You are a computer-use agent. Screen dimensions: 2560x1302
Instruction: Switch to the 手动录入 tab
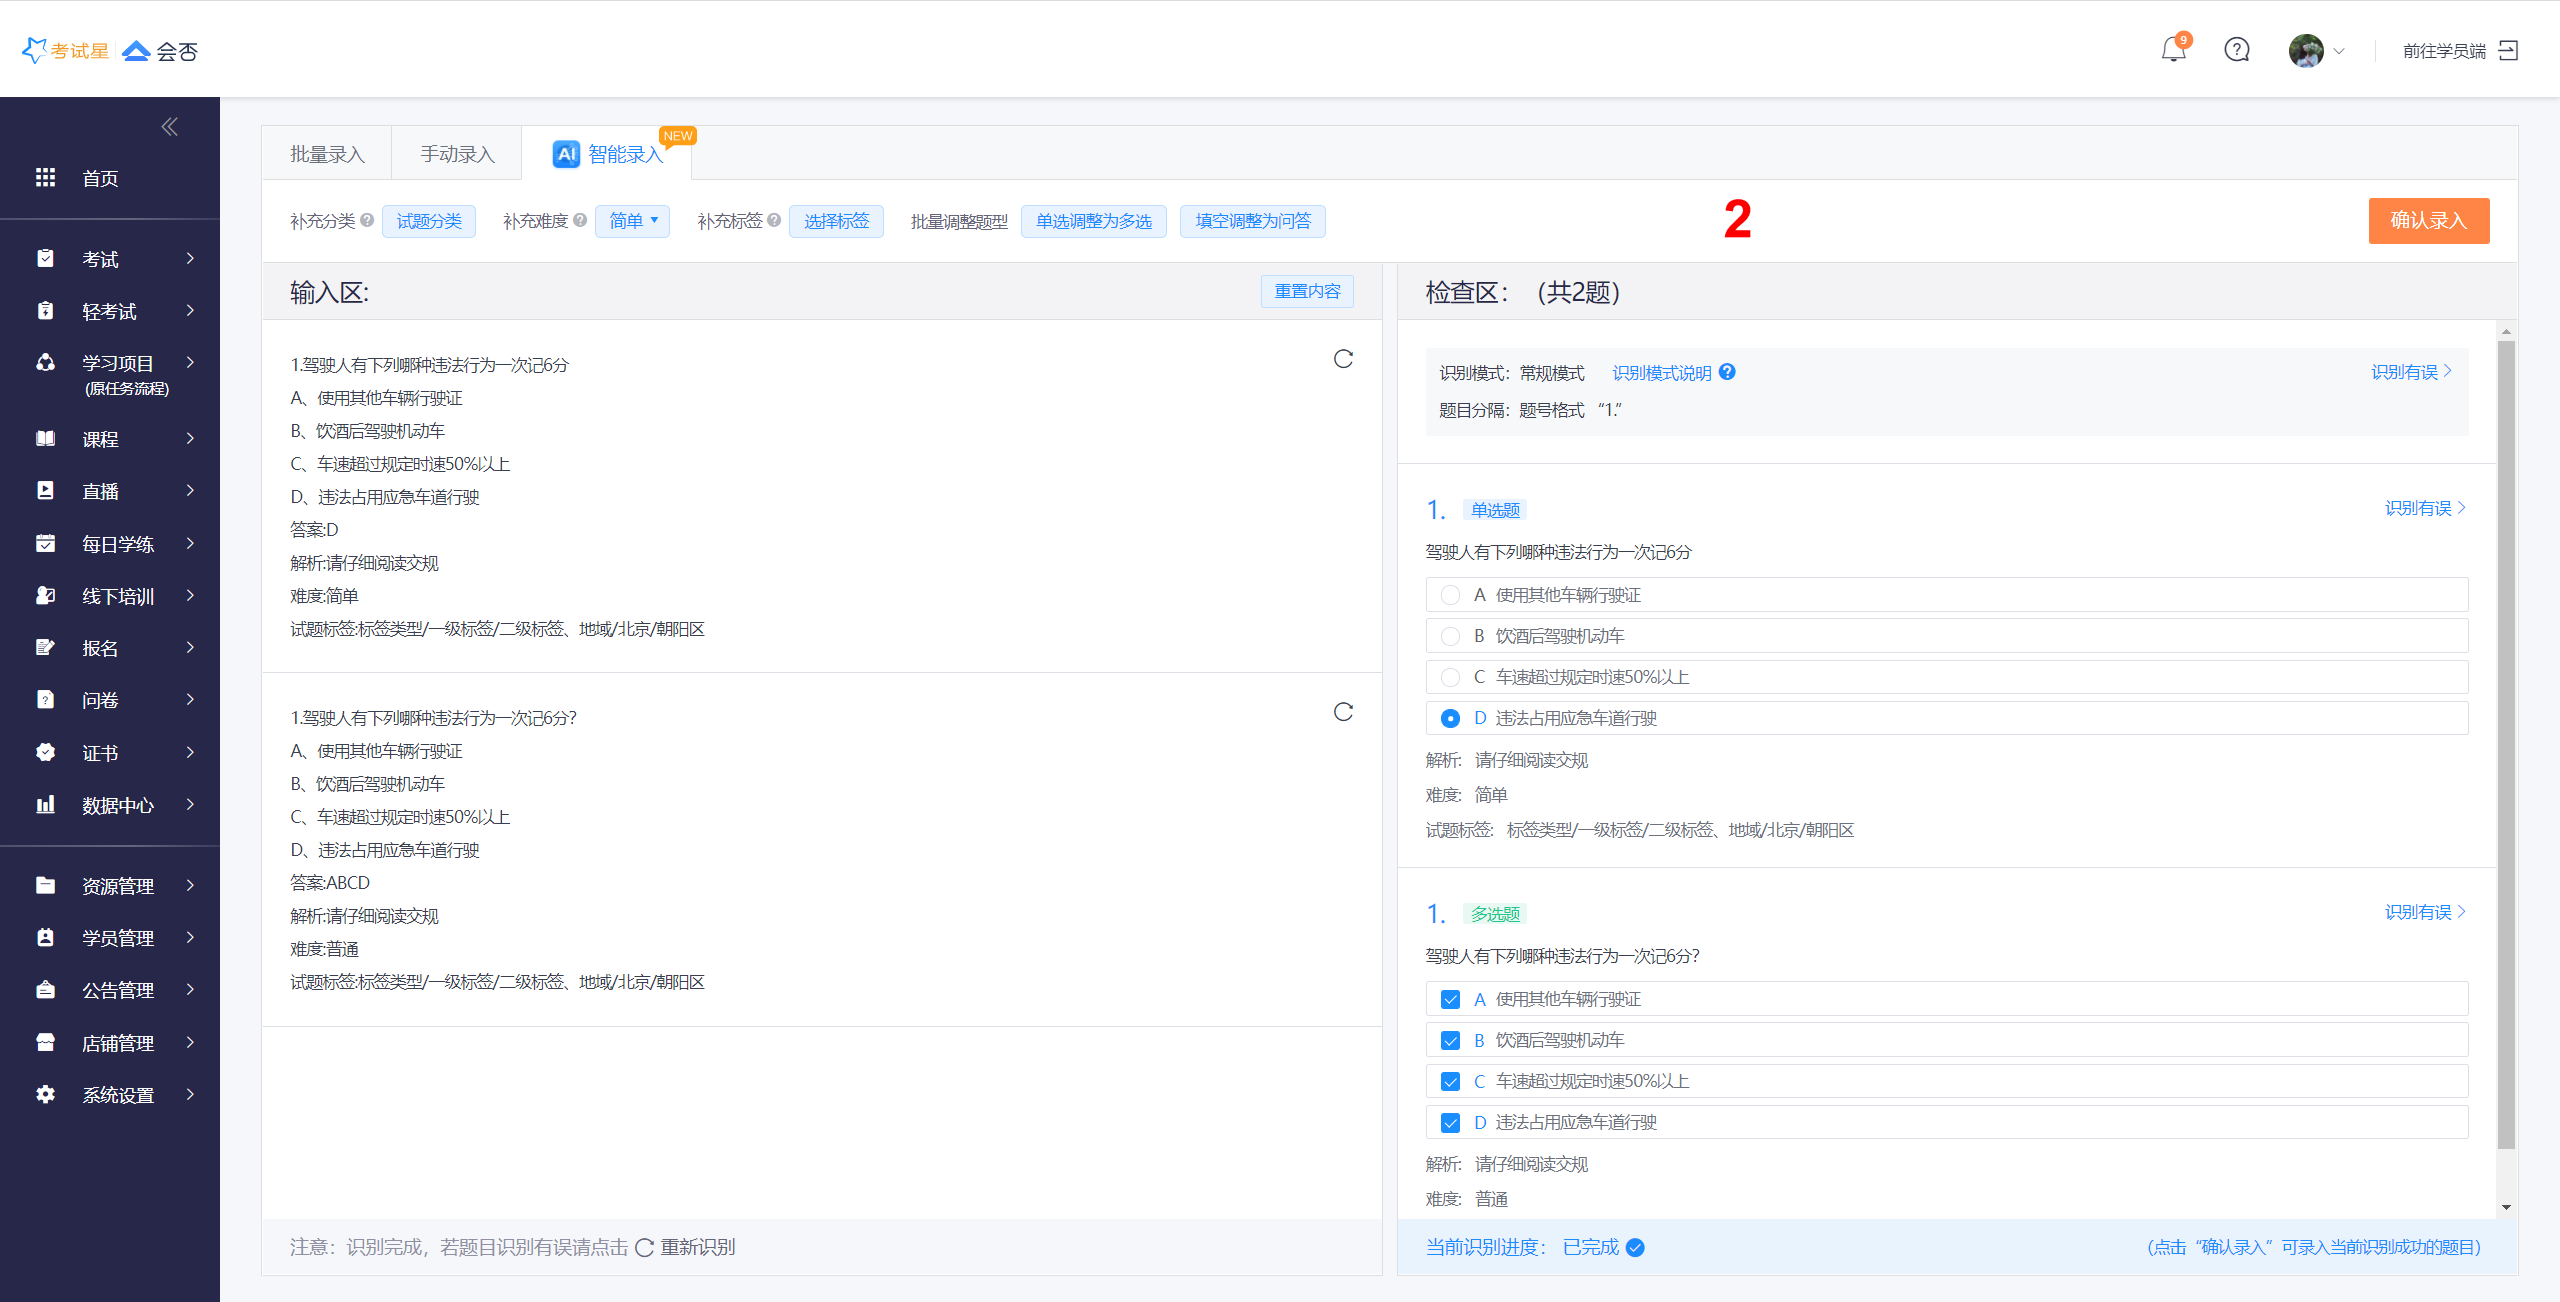tap(457, 154)
